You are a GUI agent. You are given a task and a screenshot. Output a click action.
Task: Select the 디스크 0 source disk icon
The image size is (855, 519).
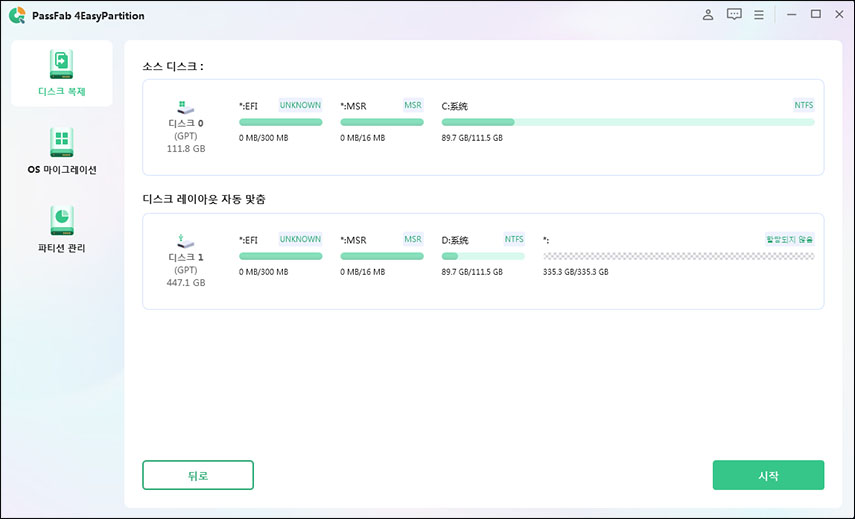coord(185,107)
